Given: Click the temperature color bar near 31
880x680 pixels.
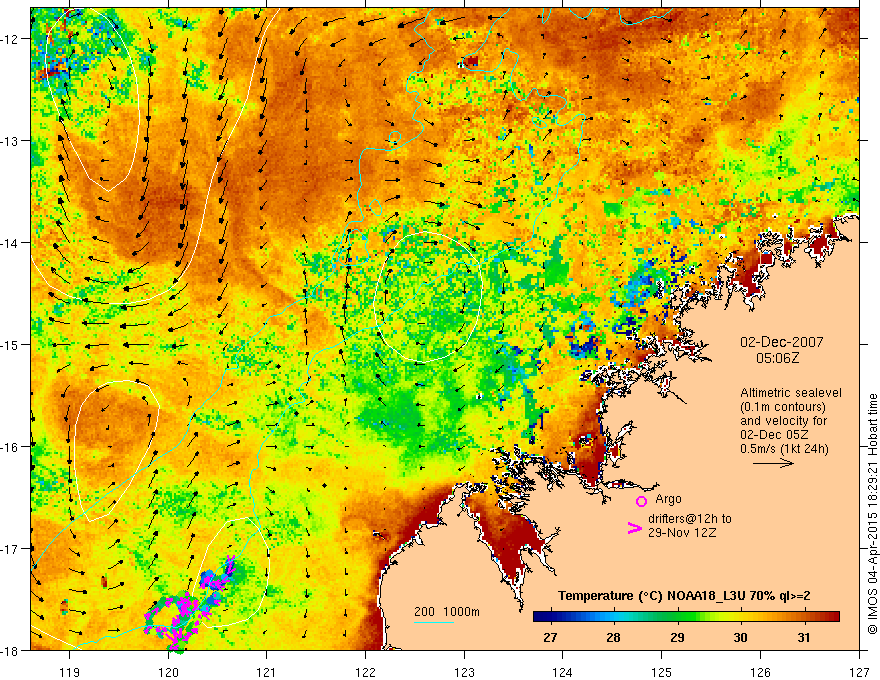Looking at the screenshot, I should [x=804, y=617].
